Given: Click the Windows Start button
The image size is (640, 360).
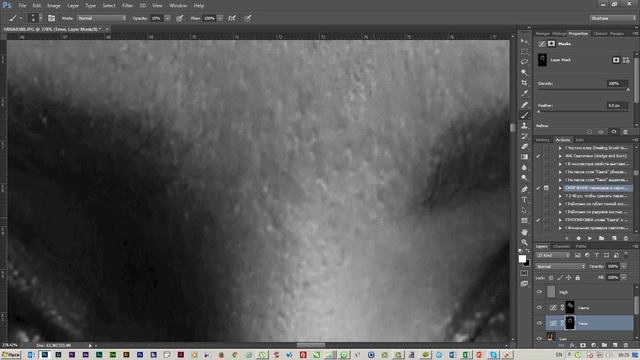Looking at the screenshot, I should point(11,355).
